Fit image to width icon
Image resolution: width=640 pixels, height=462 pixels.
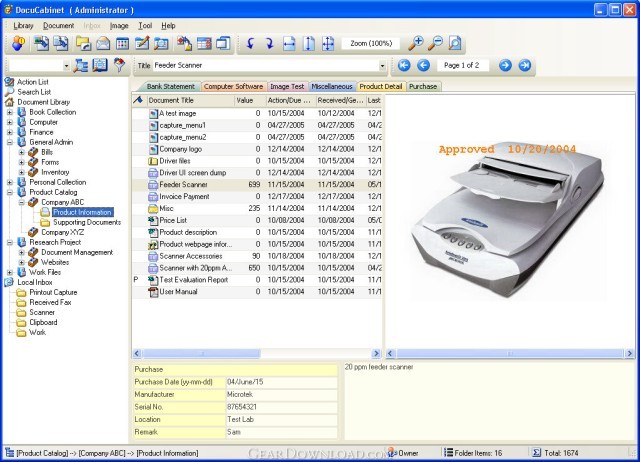(289, 43)
